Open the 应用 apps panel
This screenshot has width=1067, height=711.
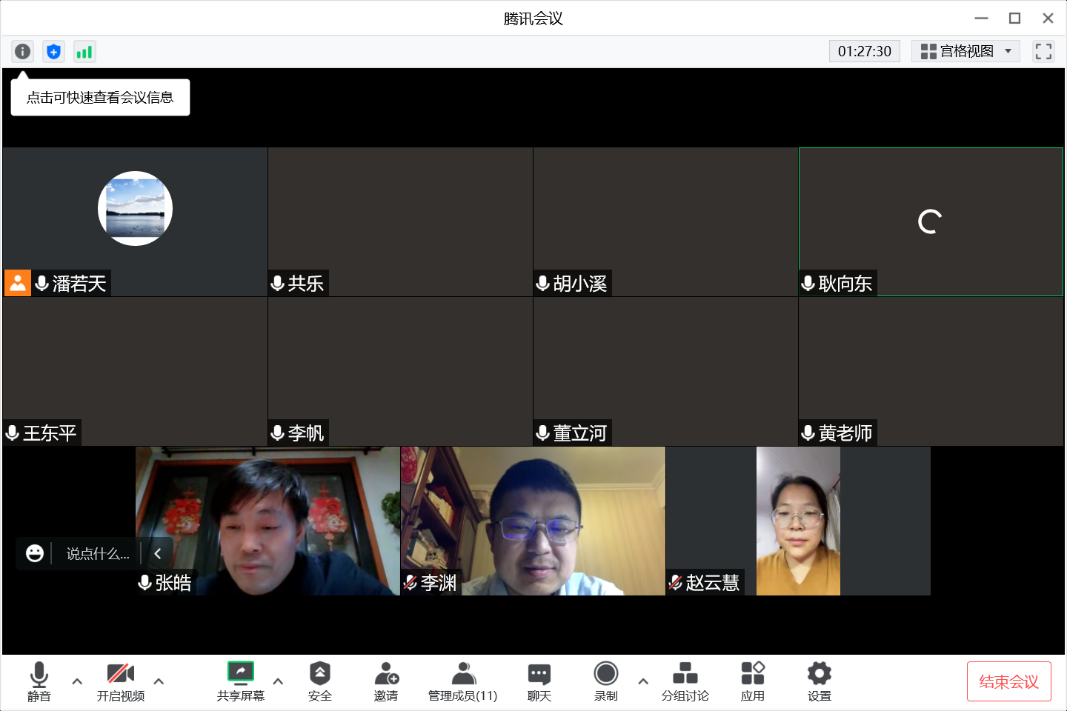[752, 681]
